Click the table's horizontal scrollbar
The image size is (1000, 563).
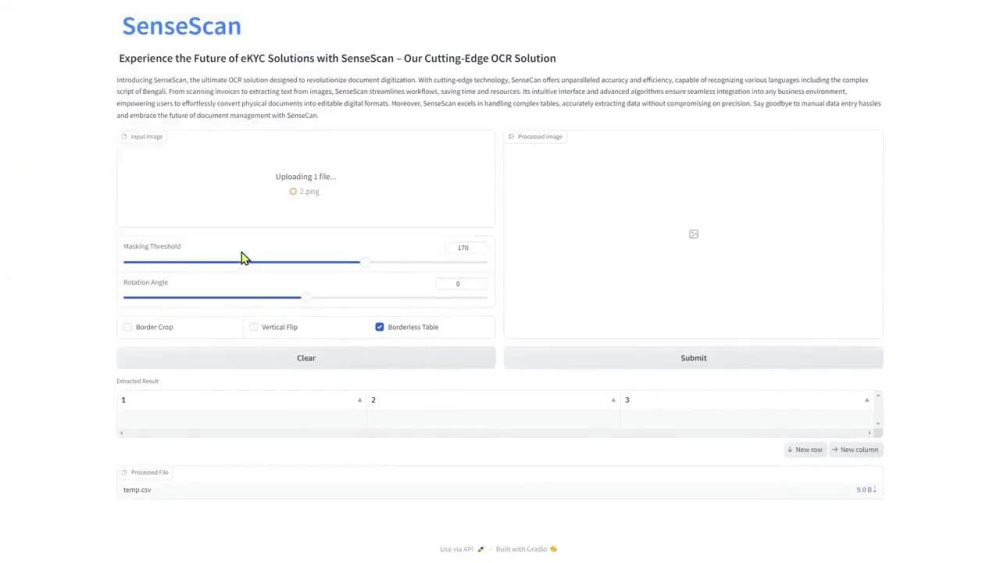495,433
